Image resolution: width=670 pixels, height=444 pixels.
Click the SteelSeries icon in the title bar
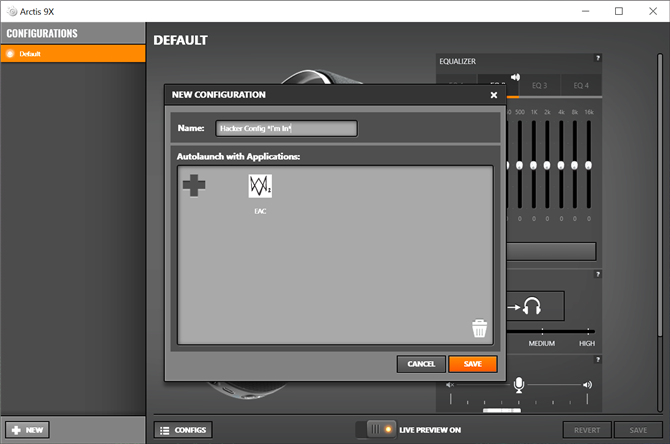click(x=10, y=11)
